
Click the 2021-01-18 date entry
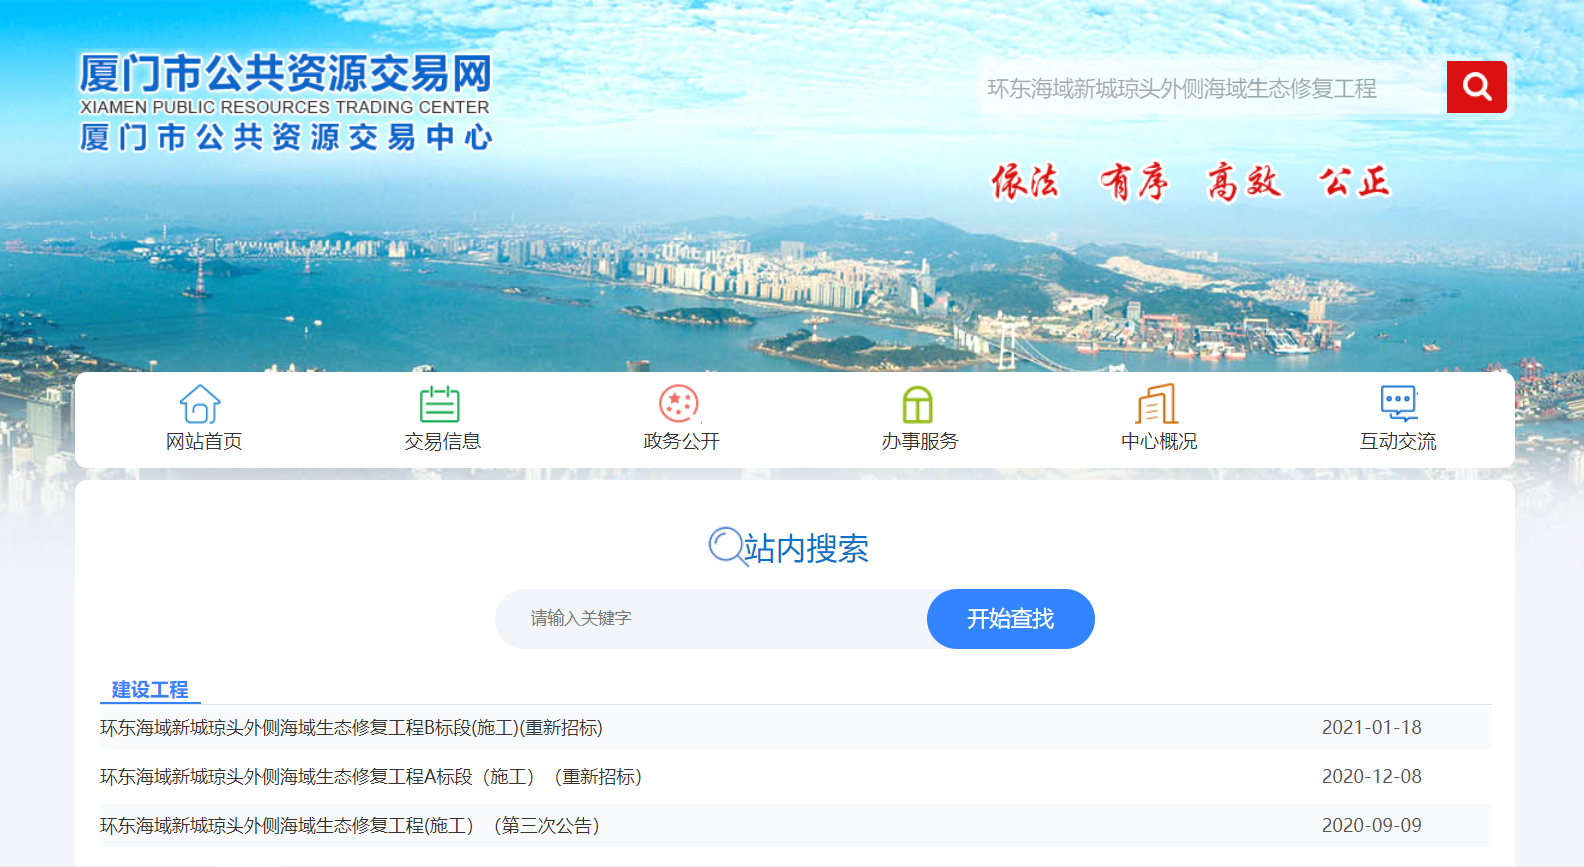pos(1371,728)
